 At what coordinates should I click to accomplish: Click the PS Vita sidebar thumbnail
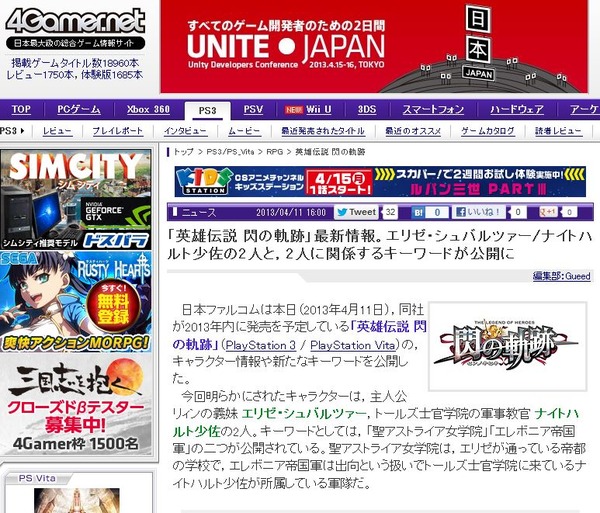click(77, 500)
